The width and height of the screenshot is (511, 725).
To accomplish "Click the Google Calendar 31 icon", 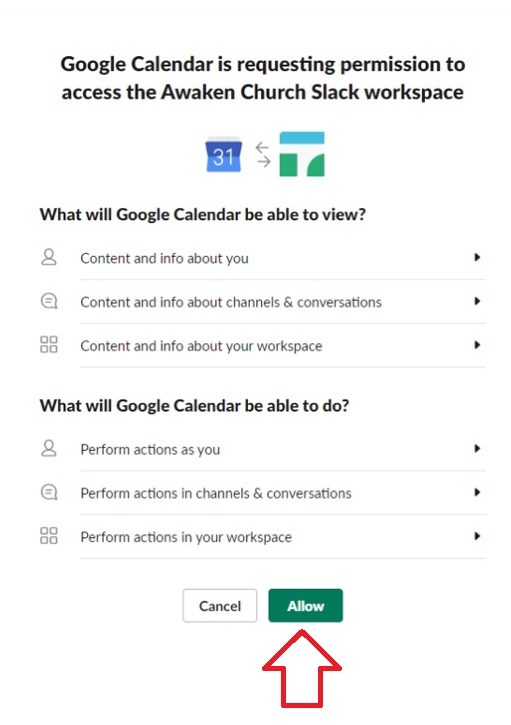I will tap(223, 154).
